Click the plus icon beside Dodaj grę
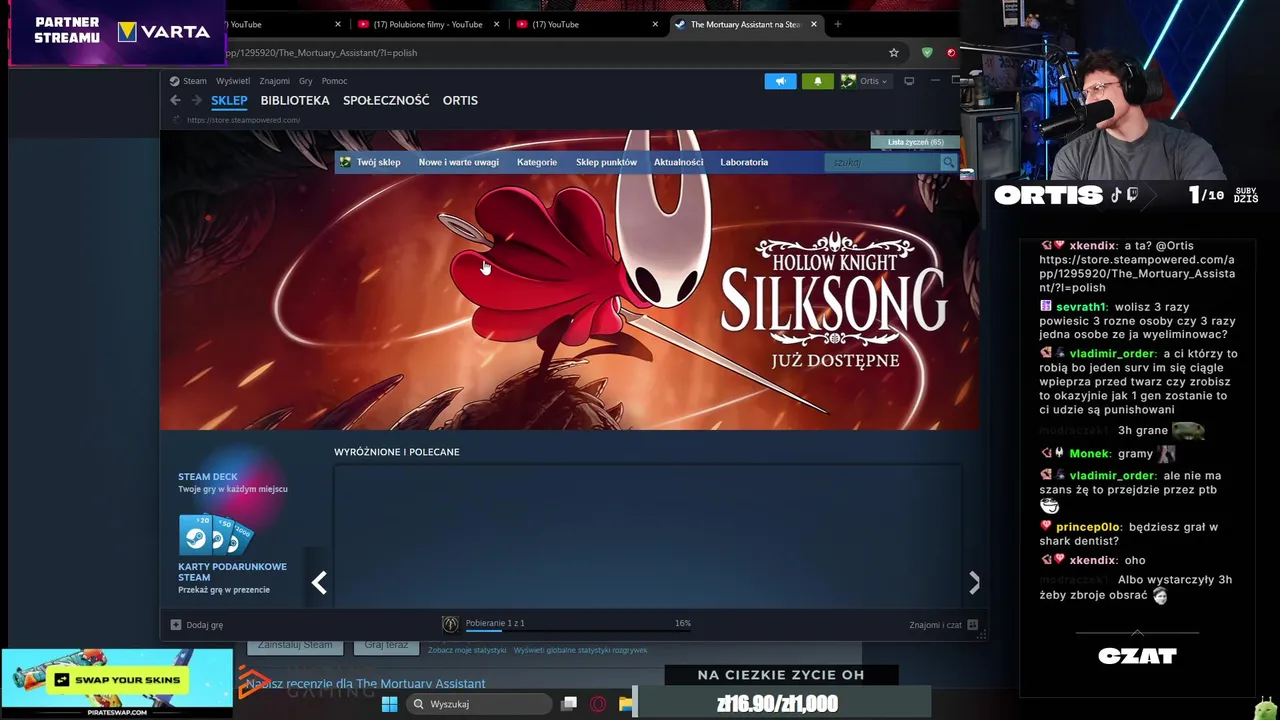Image resolution: width=1280 pixels, height=720 pixels. (176, 625)
